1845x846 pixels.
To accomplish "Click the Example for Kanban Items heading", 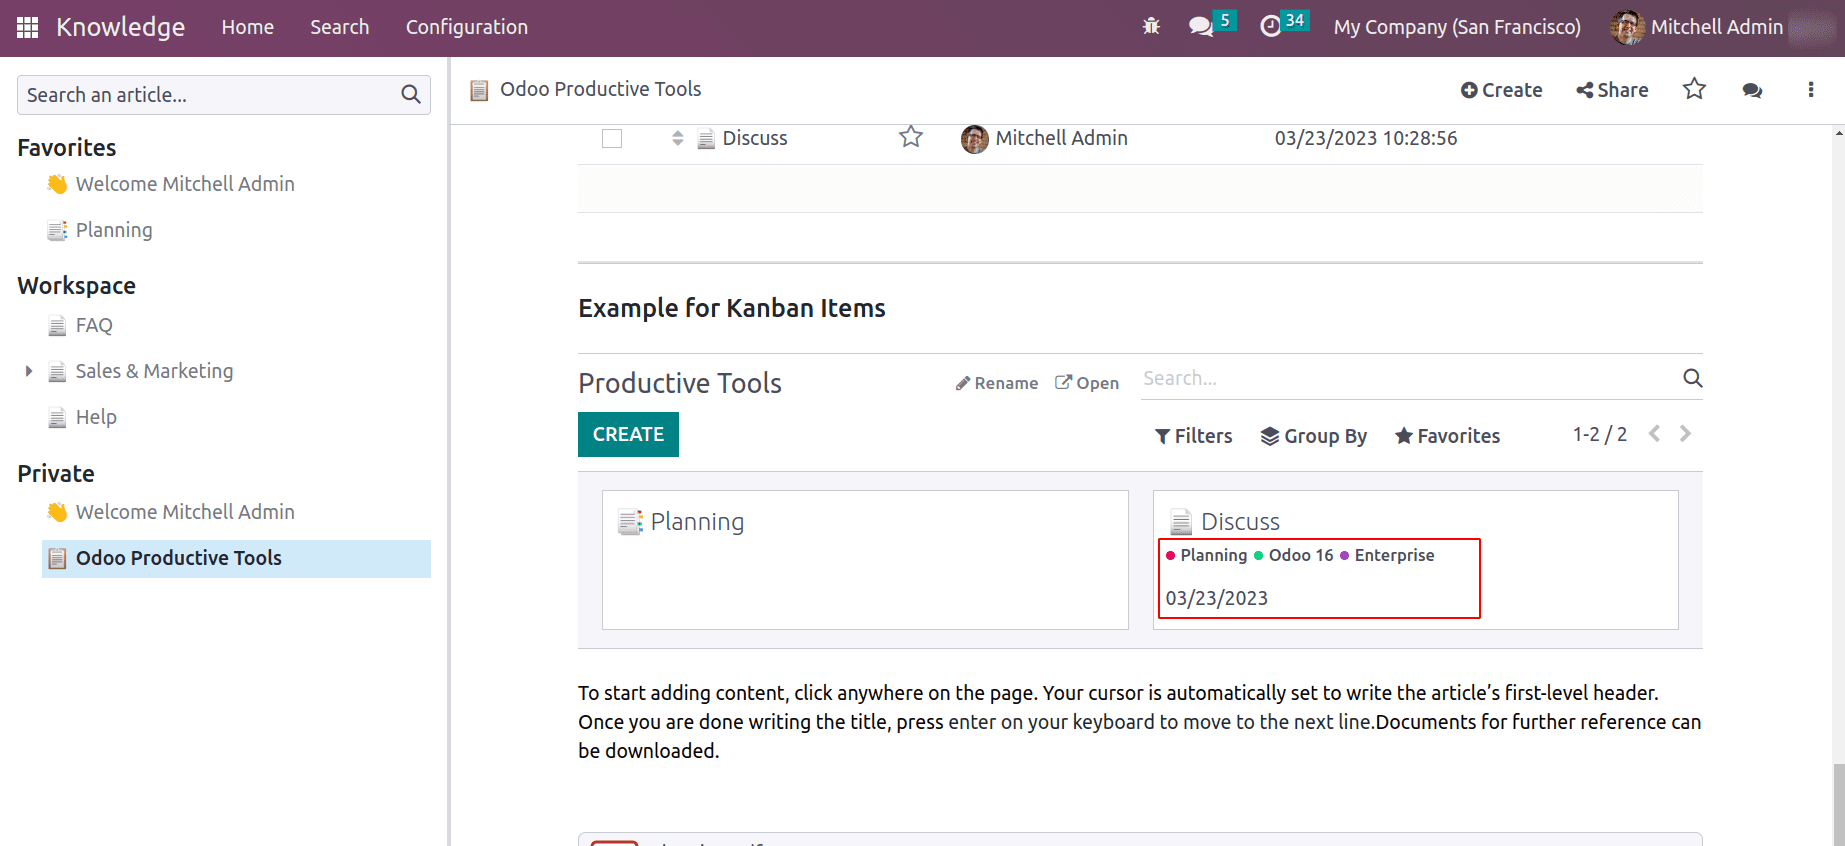I will click(x=731, y=308).
